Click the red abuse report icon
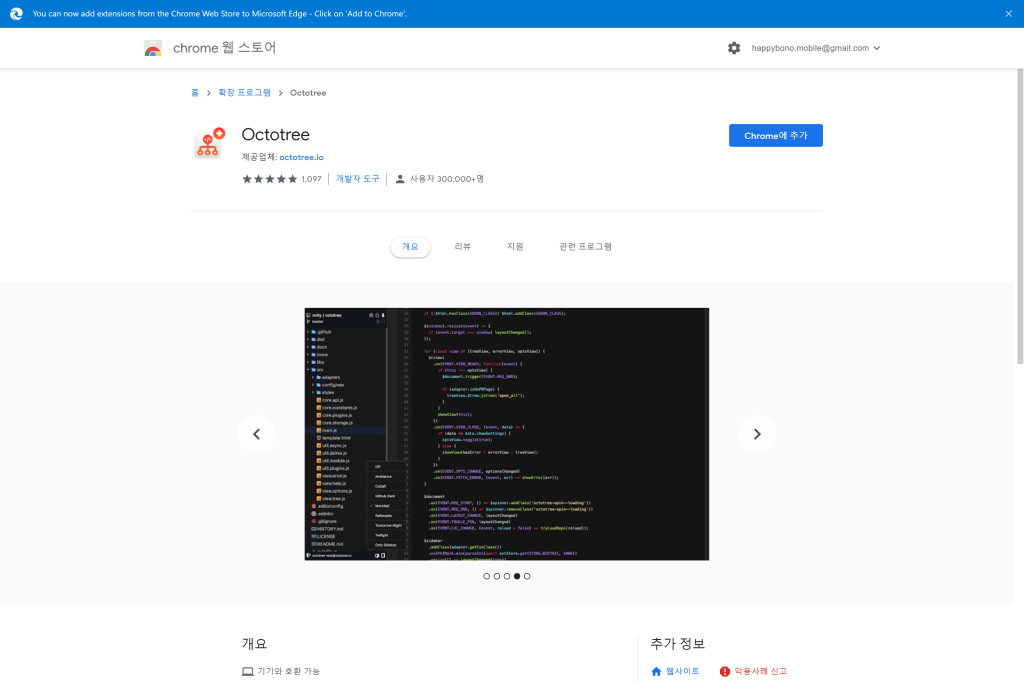Viewport: 1024px width, 682px height. coord(724,672)
